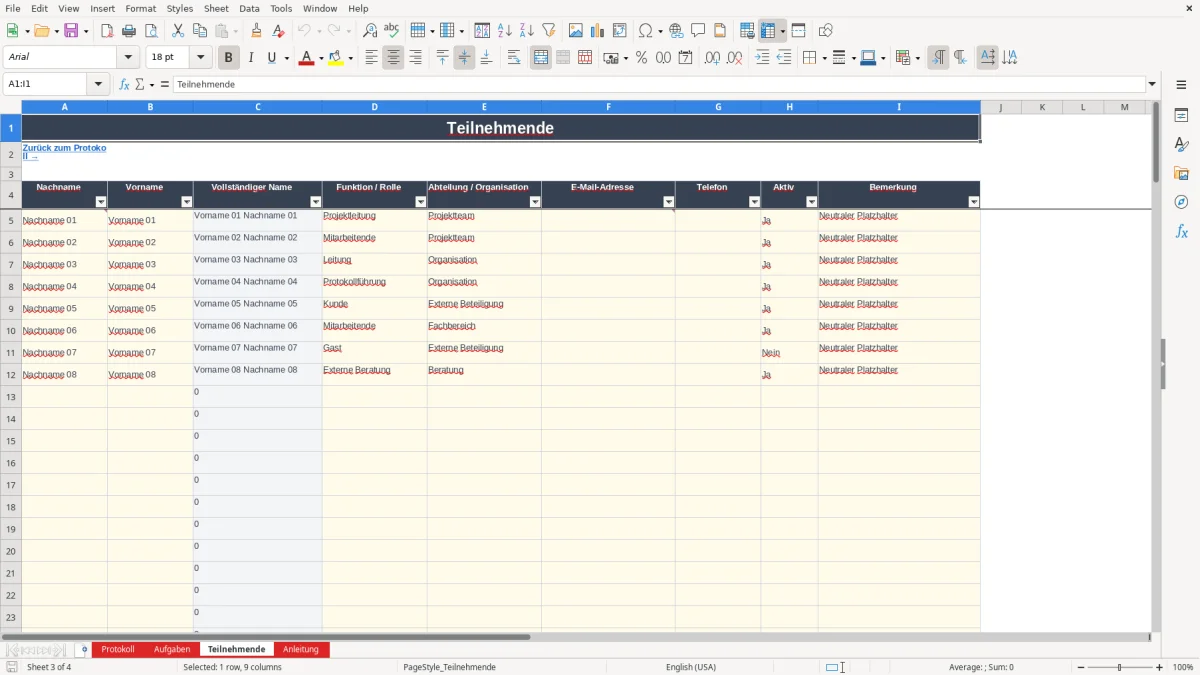The height and width of the screenshot is (675, 1200).
Task: Click Add Decimal Place icon
Action: coord(712,58)
